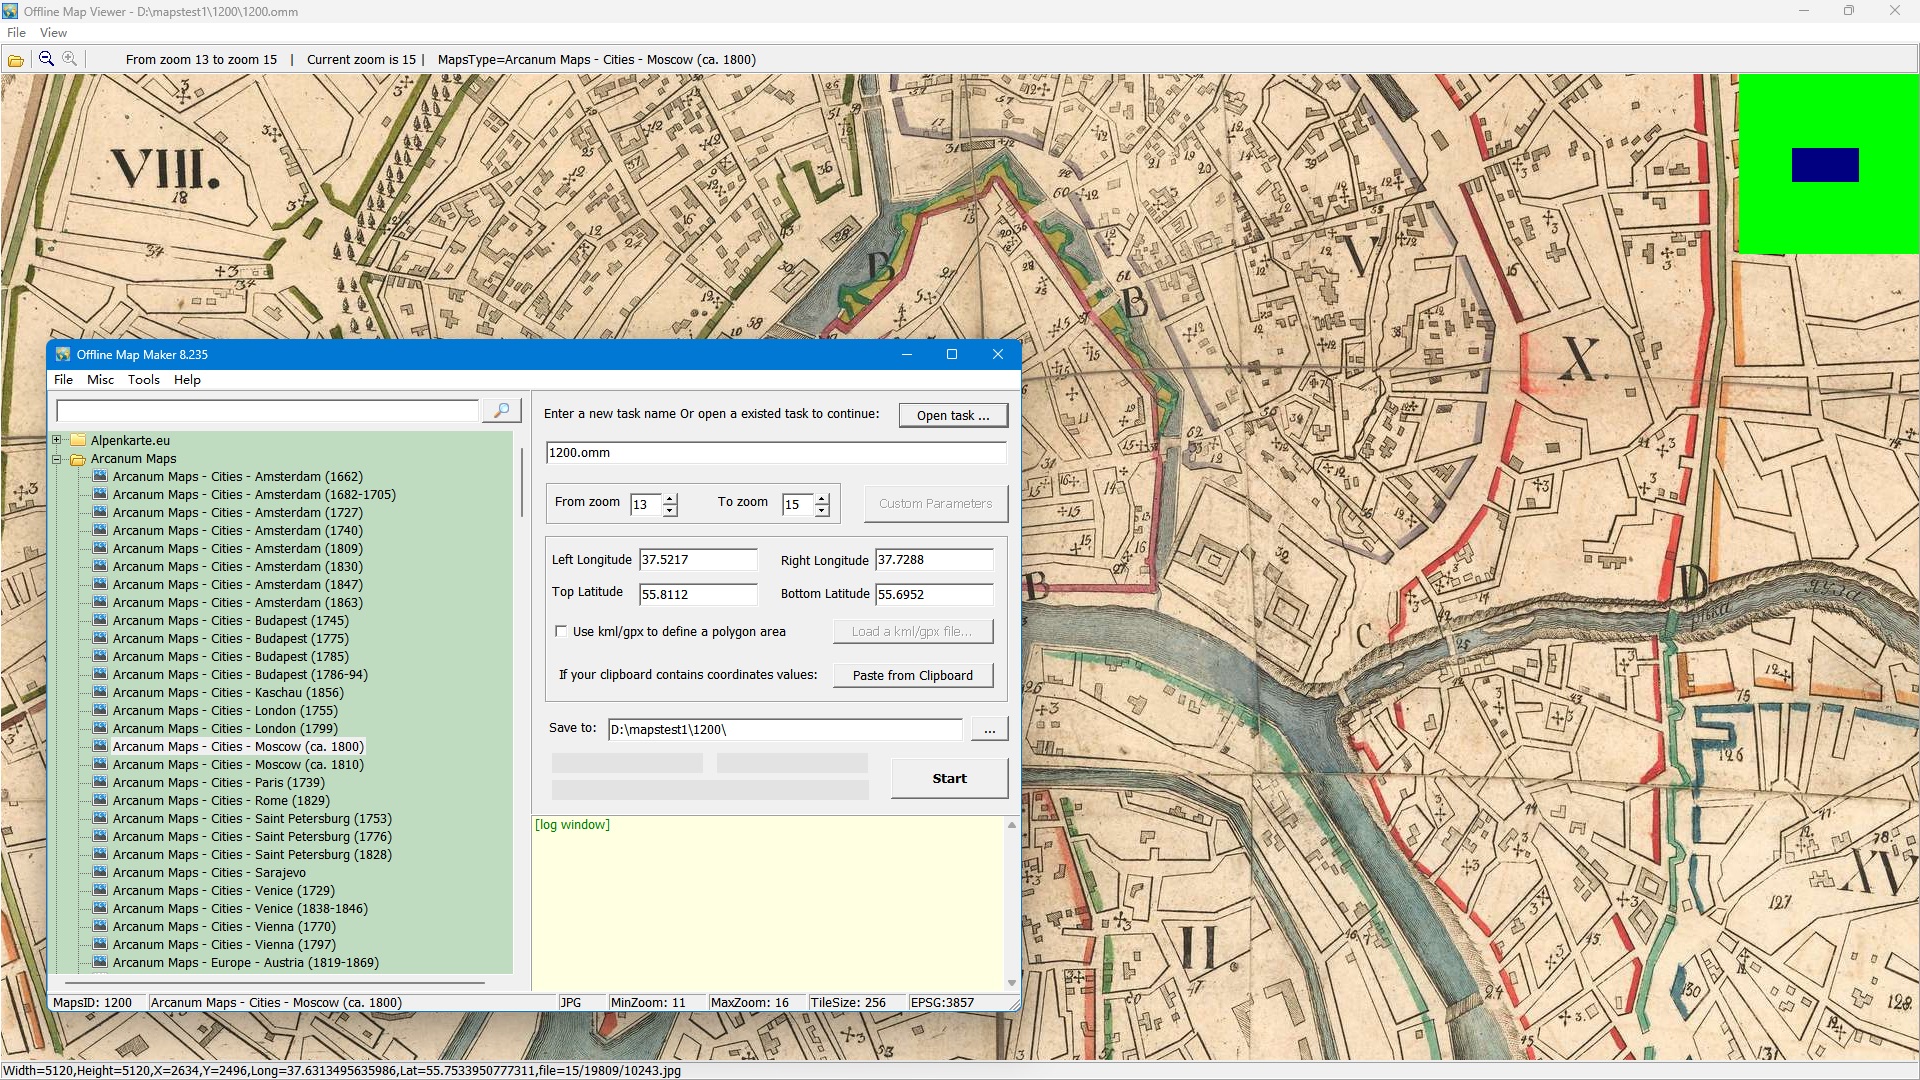
Task: Click the Right Longitude input field
Action: (934, 560)
